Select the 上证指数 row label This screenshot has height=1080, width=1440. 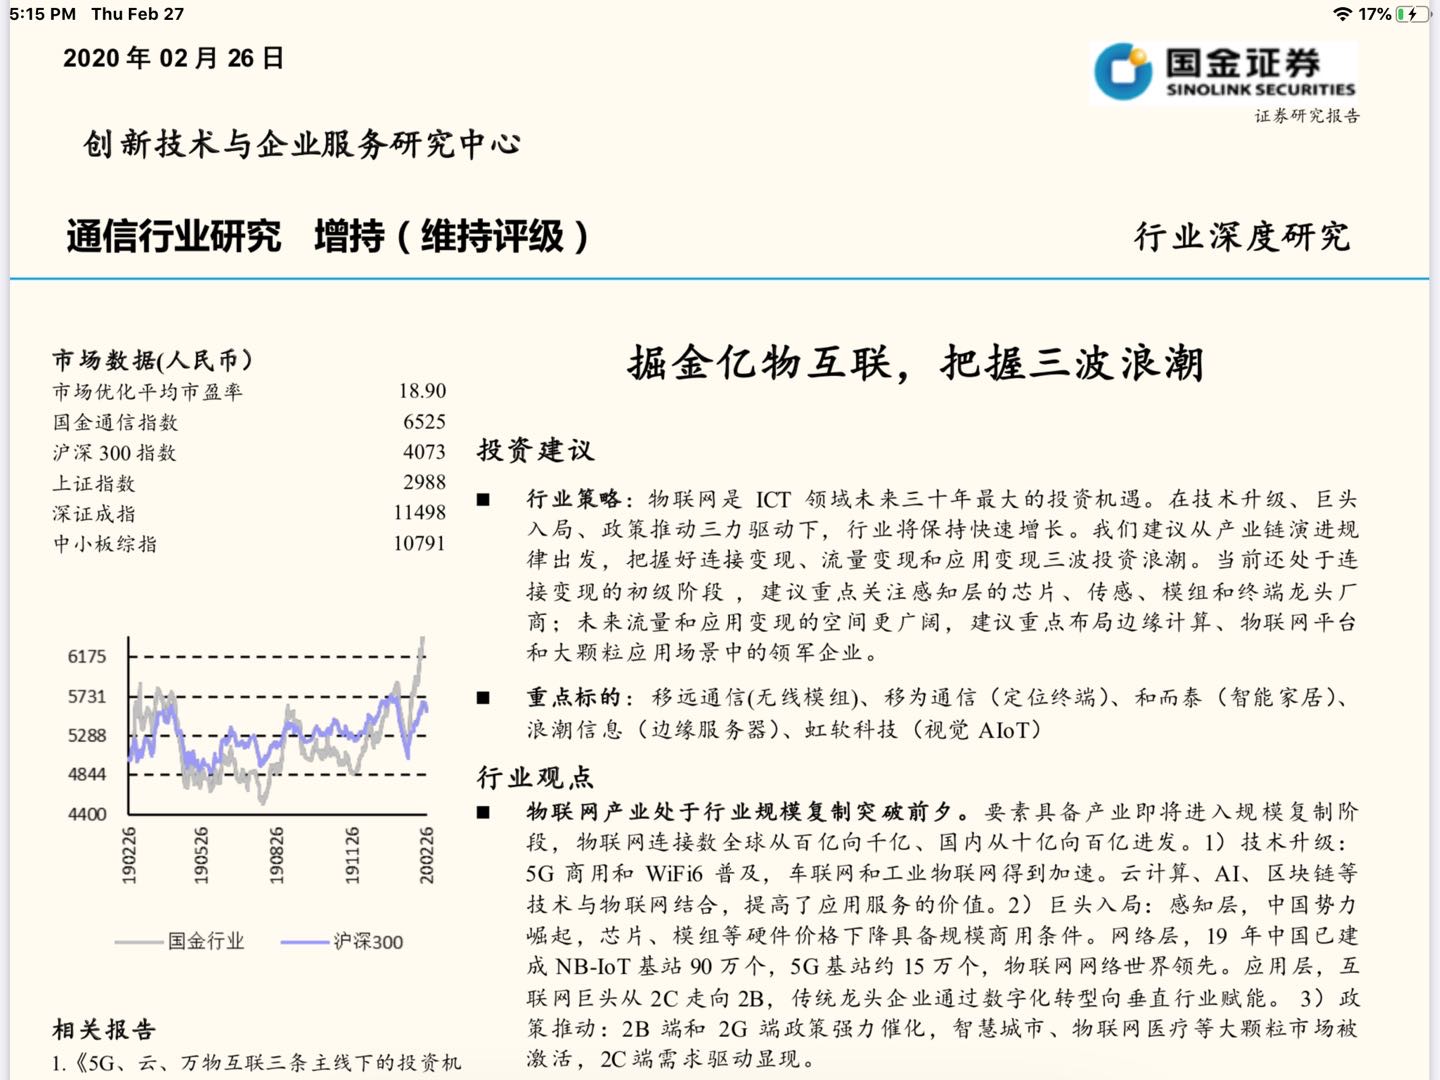94,484
